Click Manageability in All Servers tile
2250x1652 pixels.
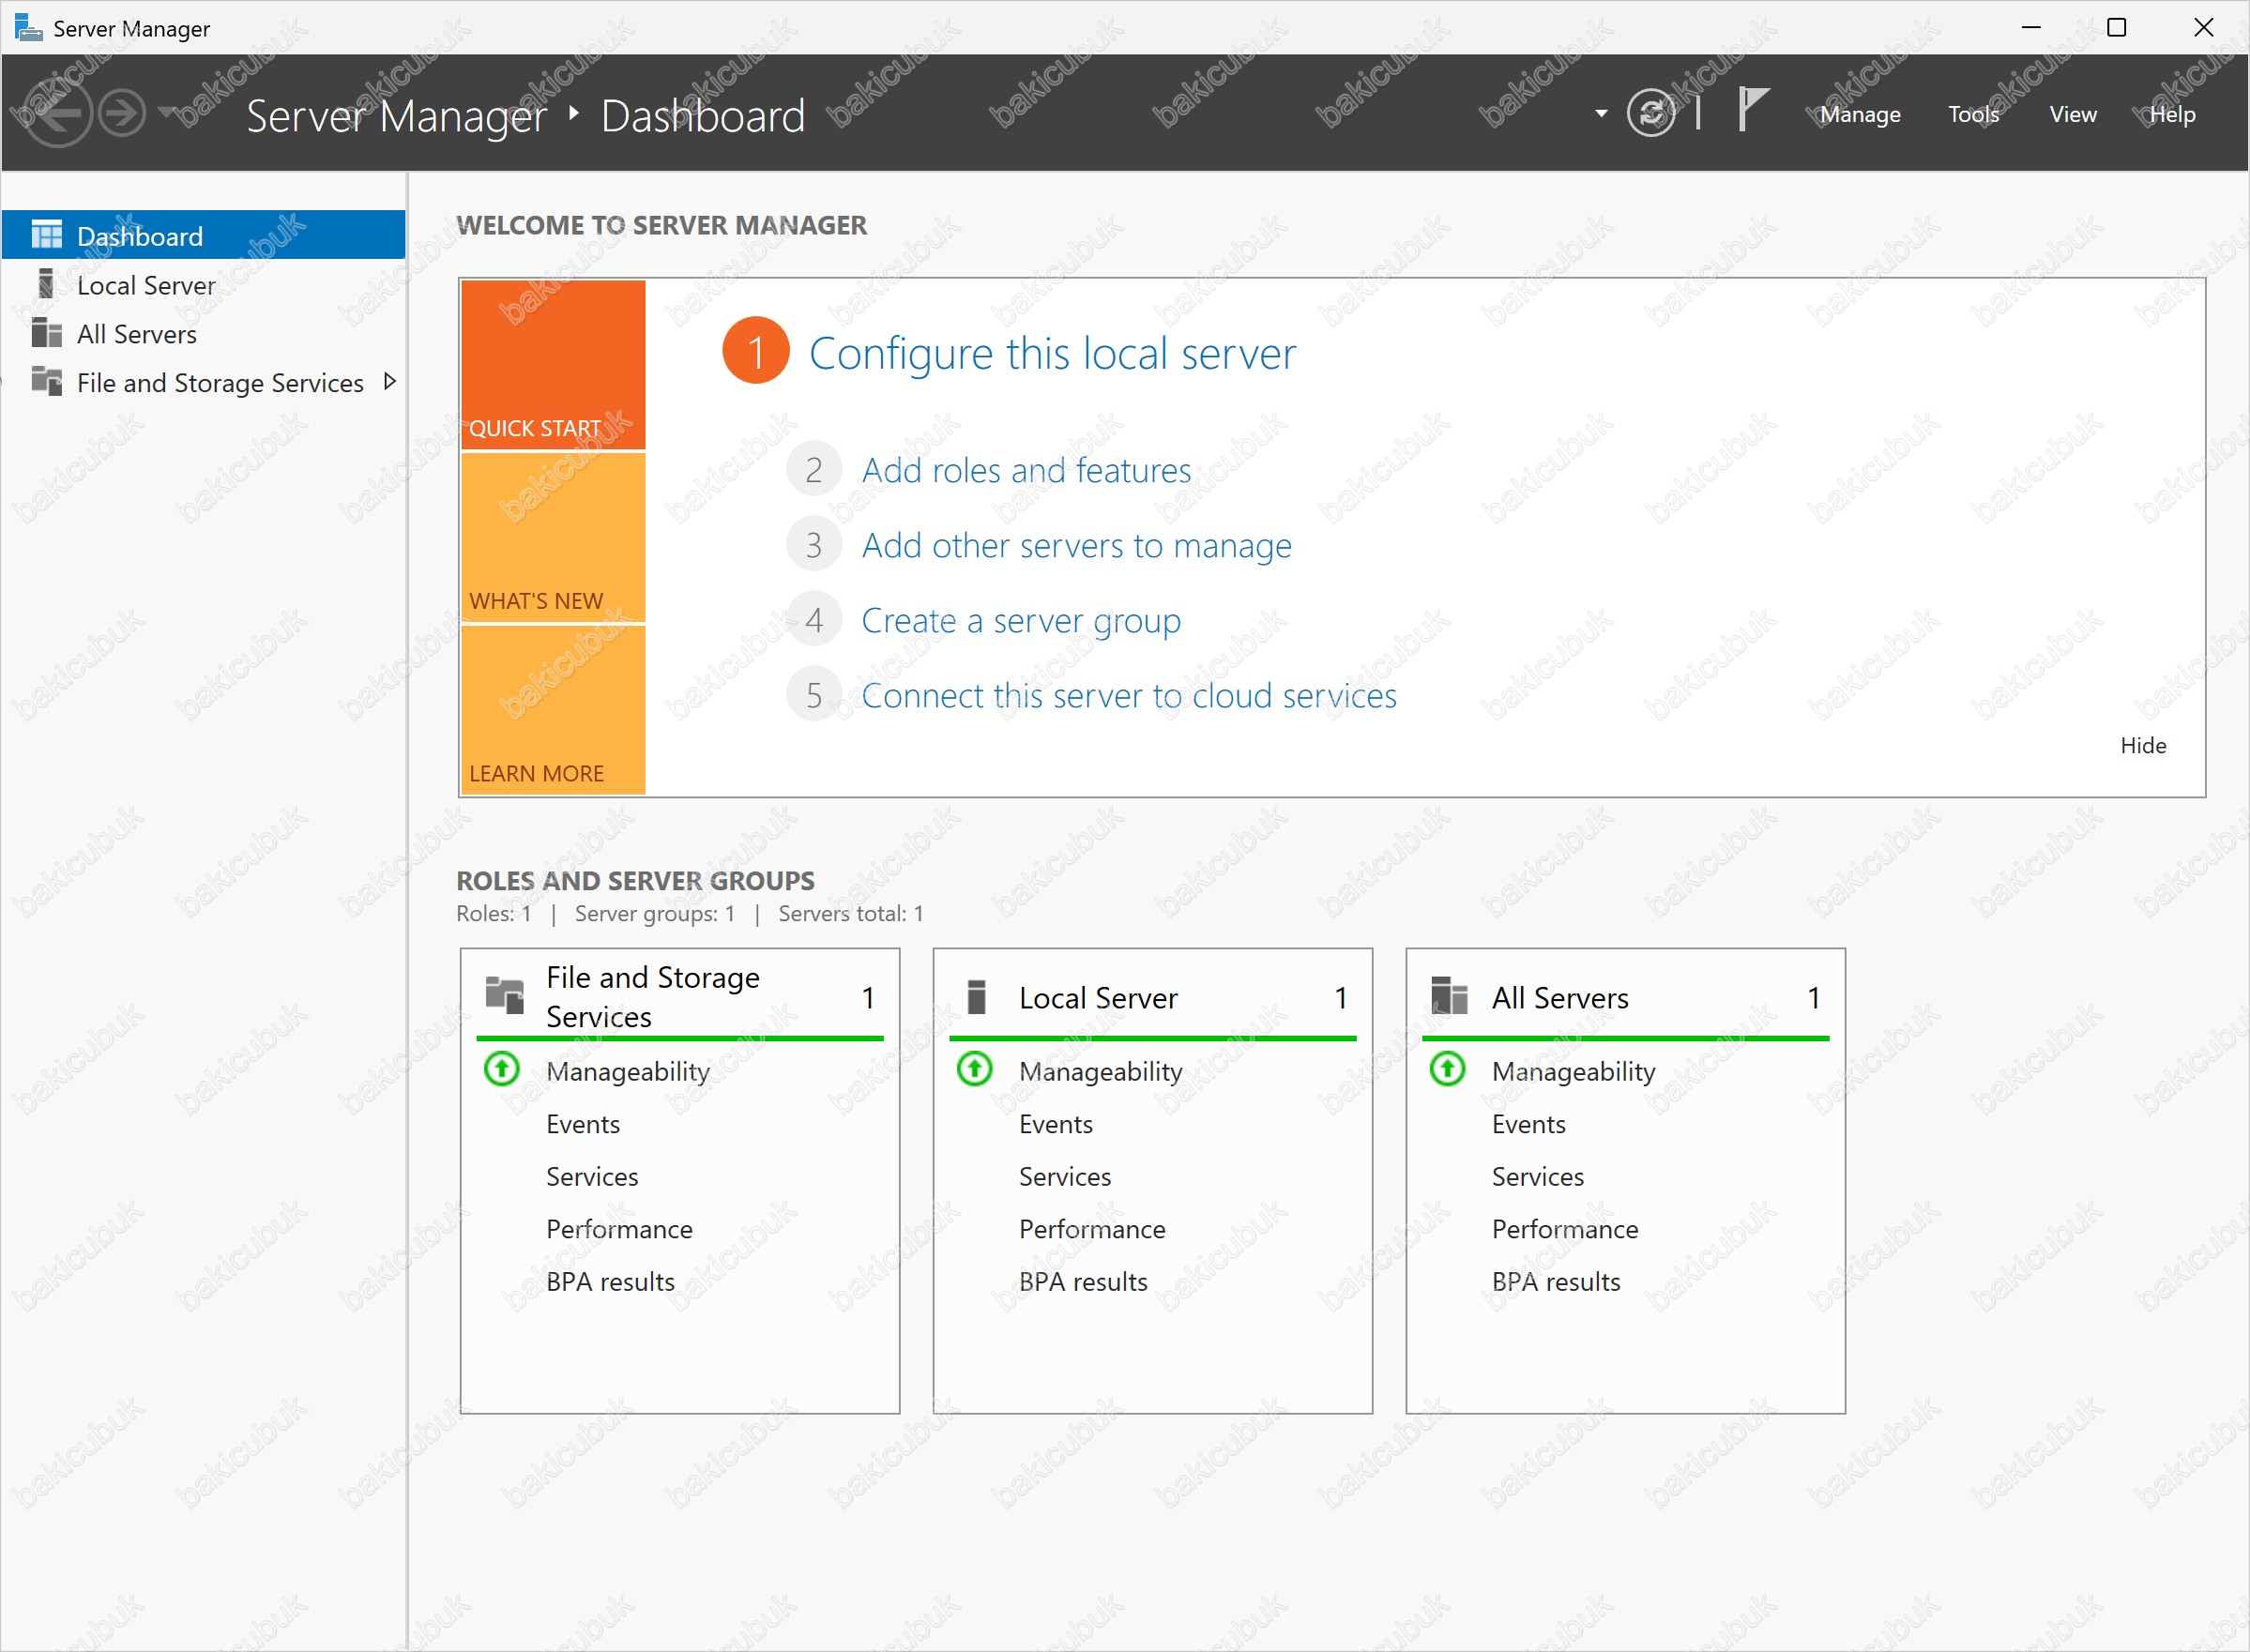tap(1573, 1071)
